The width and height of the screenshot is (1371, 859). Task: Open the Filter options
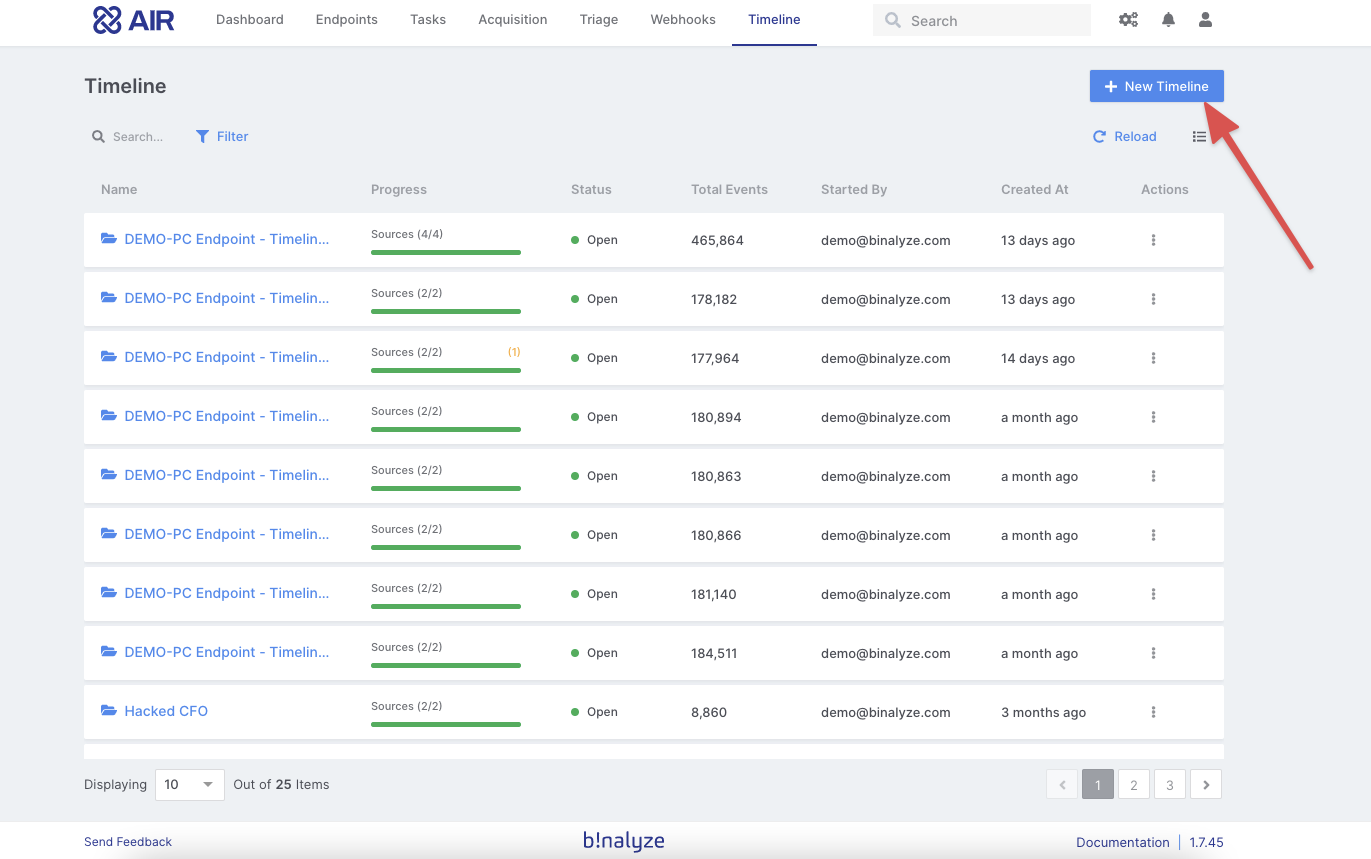point(222,137)
